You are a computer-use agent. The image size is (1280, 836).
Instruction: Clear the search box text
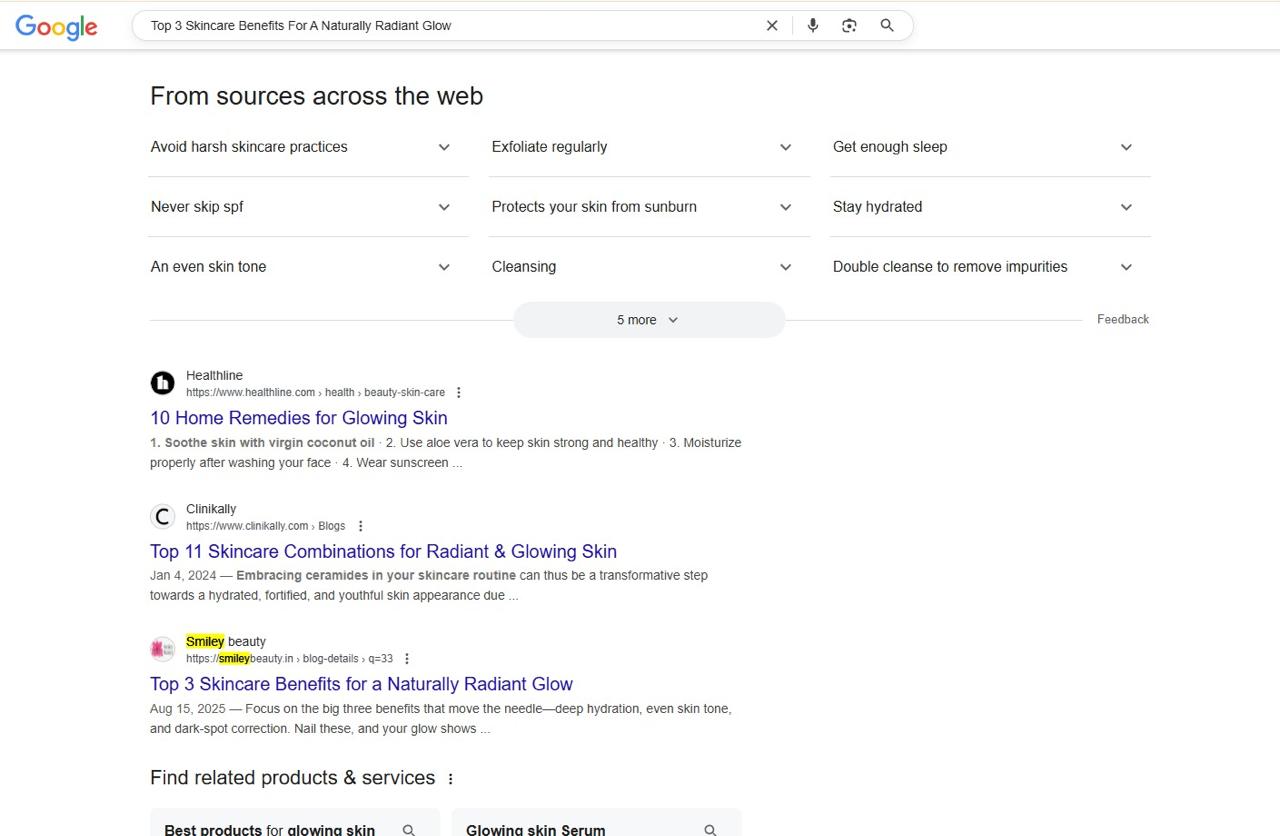(x=772, y=26)
